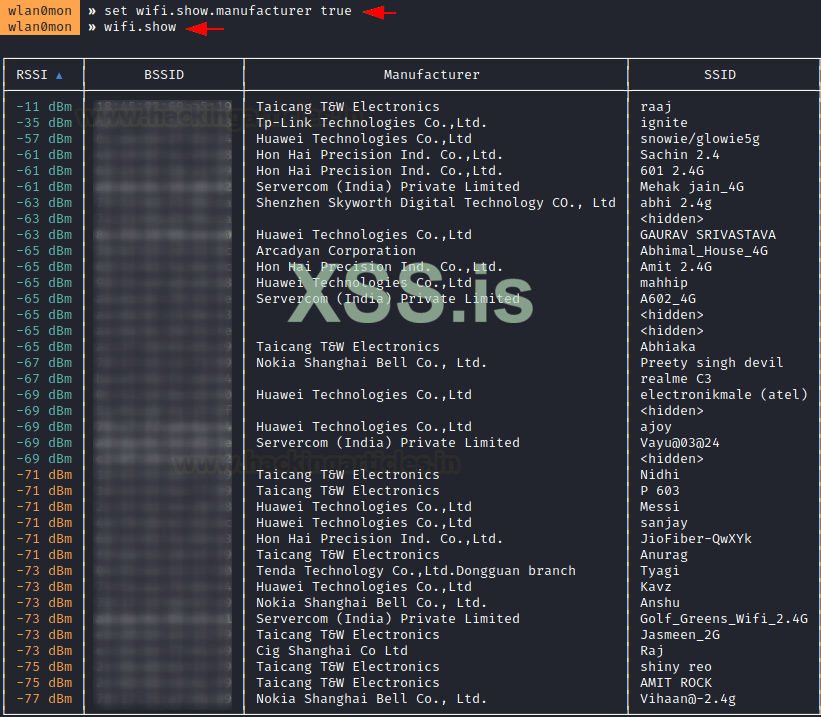Click SSID 'Preety singh devil'
Screen dimensions: 821x717
tap(712, 362)
